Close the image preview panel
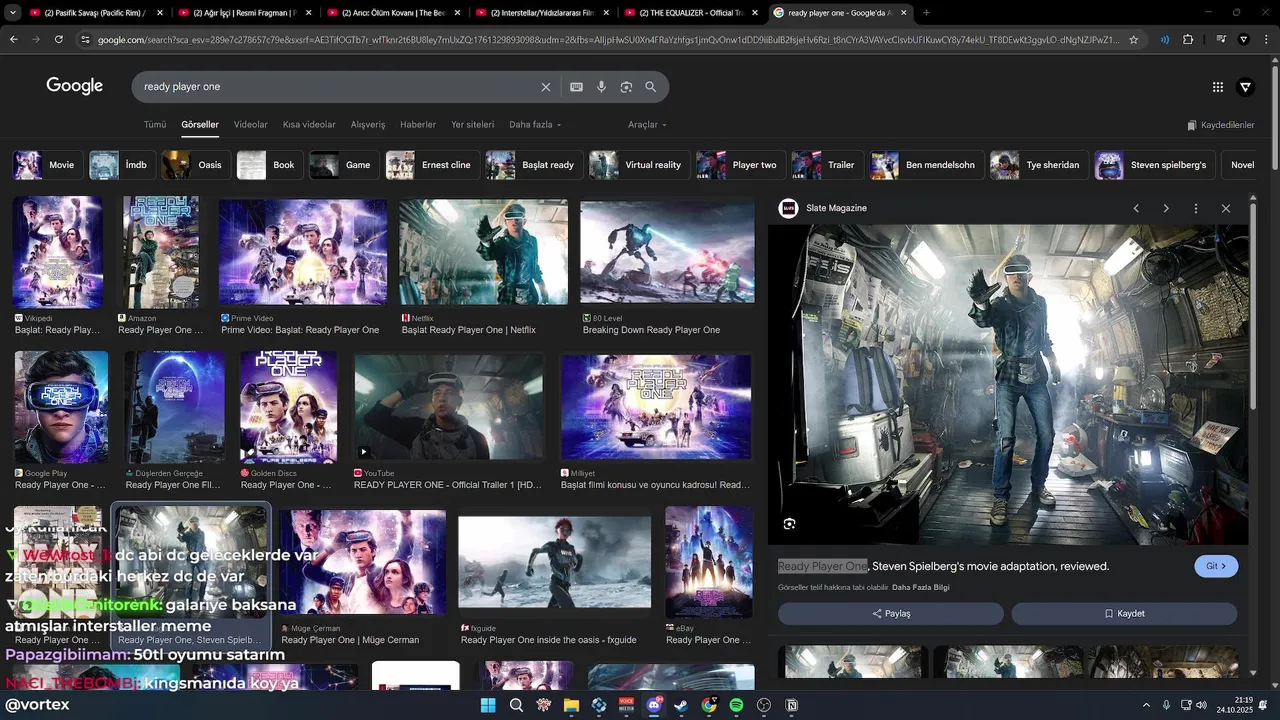Image resolution: width=1280 pixels, height=720 pixels. pos(1226,208)
